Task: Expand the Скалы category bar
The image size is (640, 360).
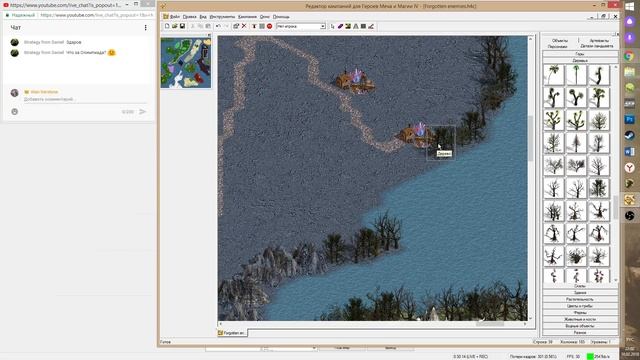Action: (x=580, y=286)
